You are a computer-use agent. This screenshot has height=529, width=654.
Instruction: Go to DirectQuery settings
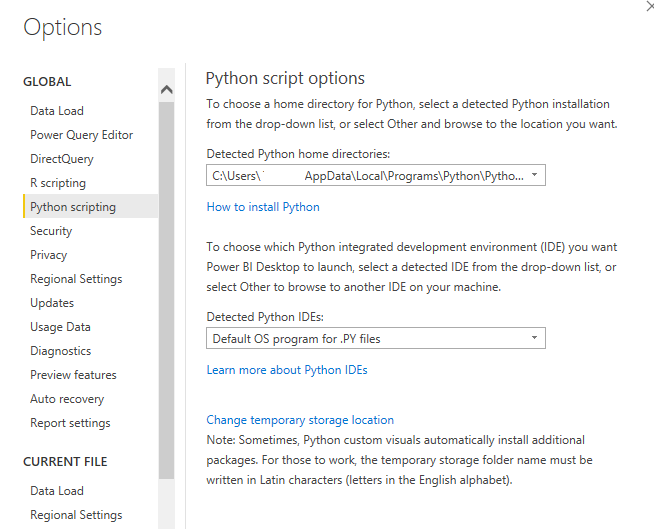[x=62, y=159]
